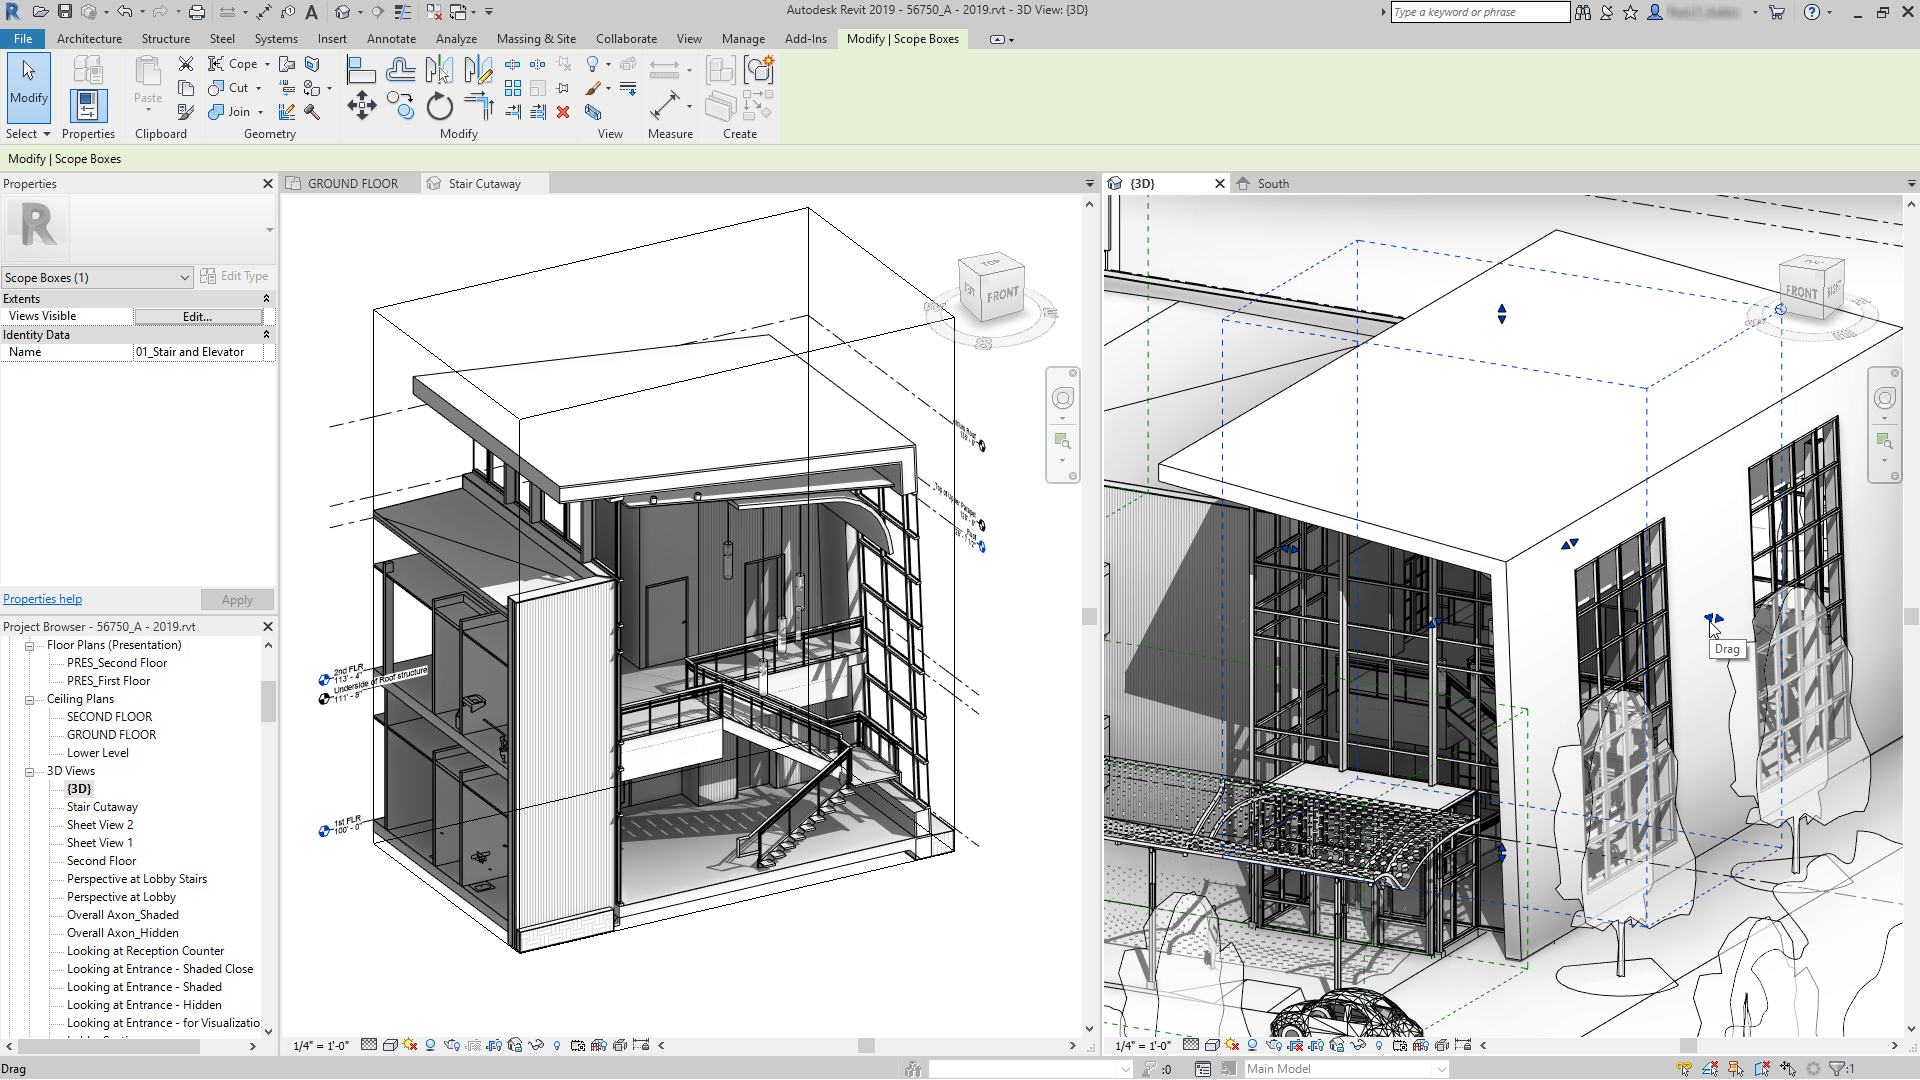Click the Trim/Extend to Corner icon
The width and height of the screenshot is (1920, 1080).
pos(479,106)
